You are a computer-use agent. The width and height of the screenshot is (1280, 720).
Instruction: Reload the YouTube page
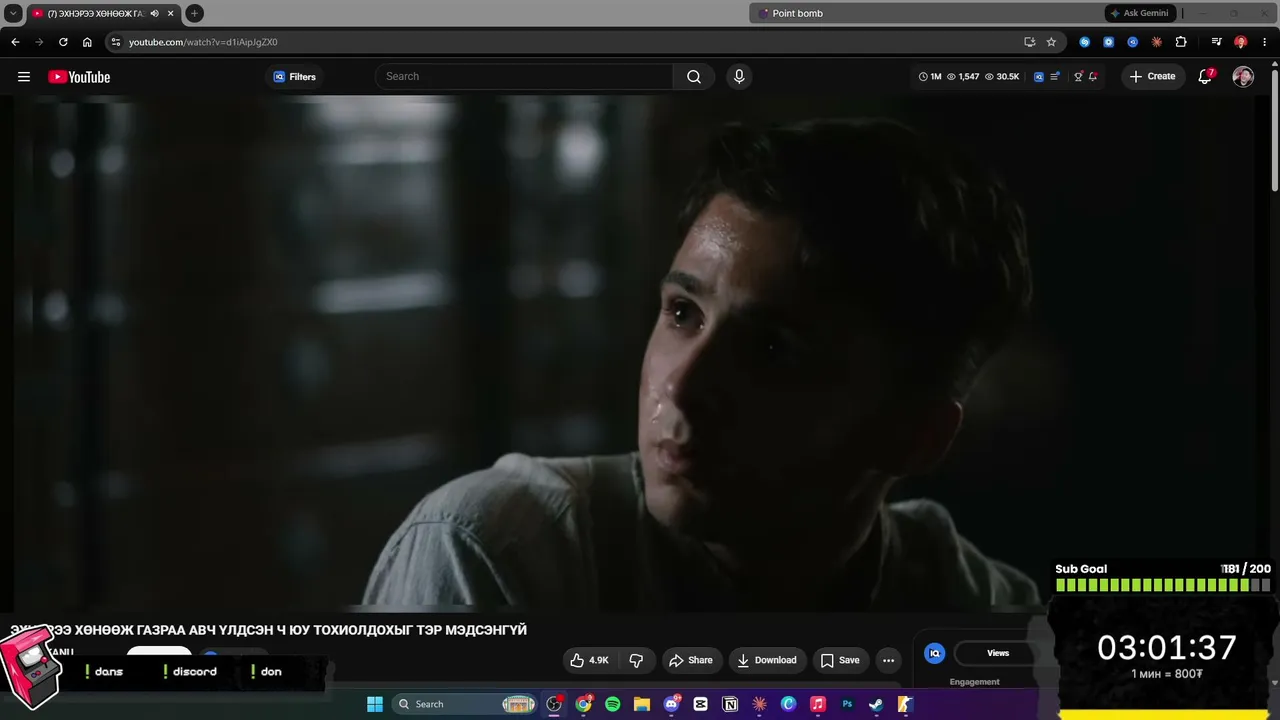click(x=63, y=42)
